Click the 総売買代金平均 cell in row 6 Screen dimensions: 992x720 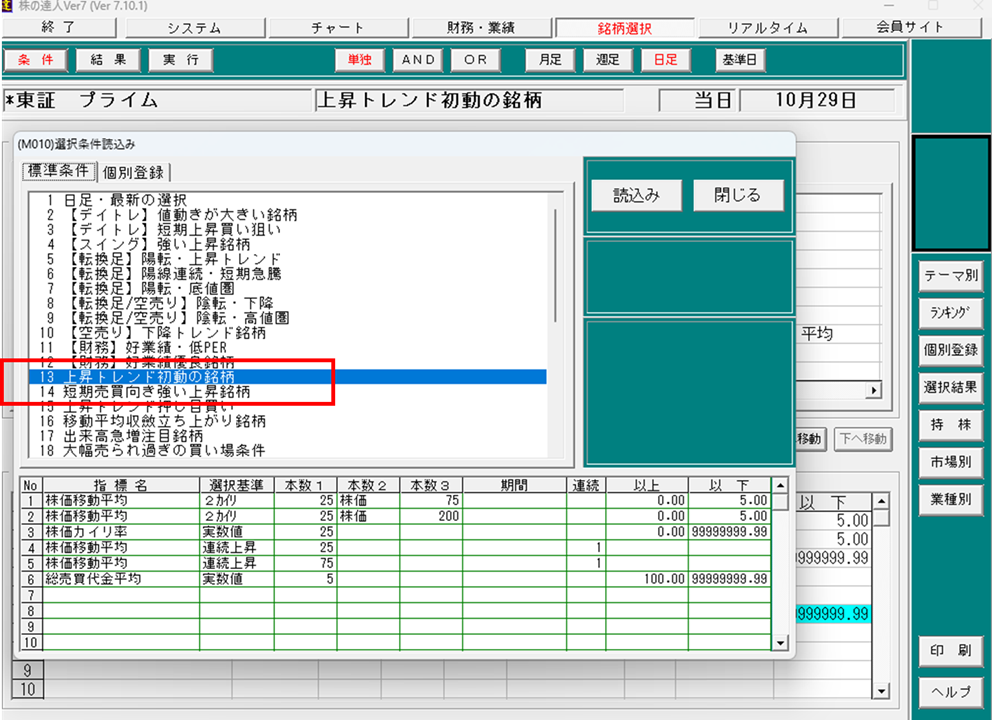(94, 579)
